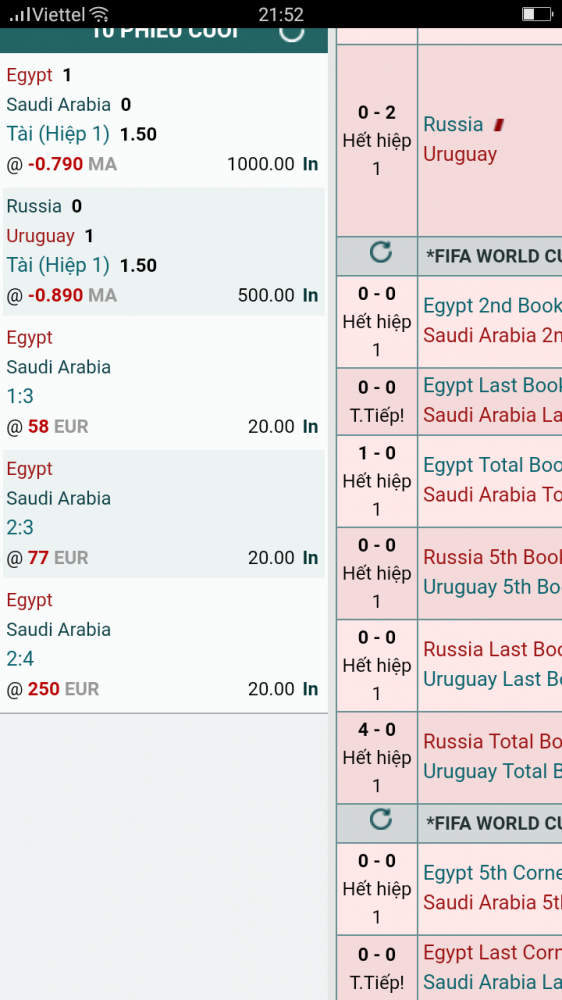
Task: Tap the battery icon in status bar
Action: pyautogui.click(x=536, y=14)
